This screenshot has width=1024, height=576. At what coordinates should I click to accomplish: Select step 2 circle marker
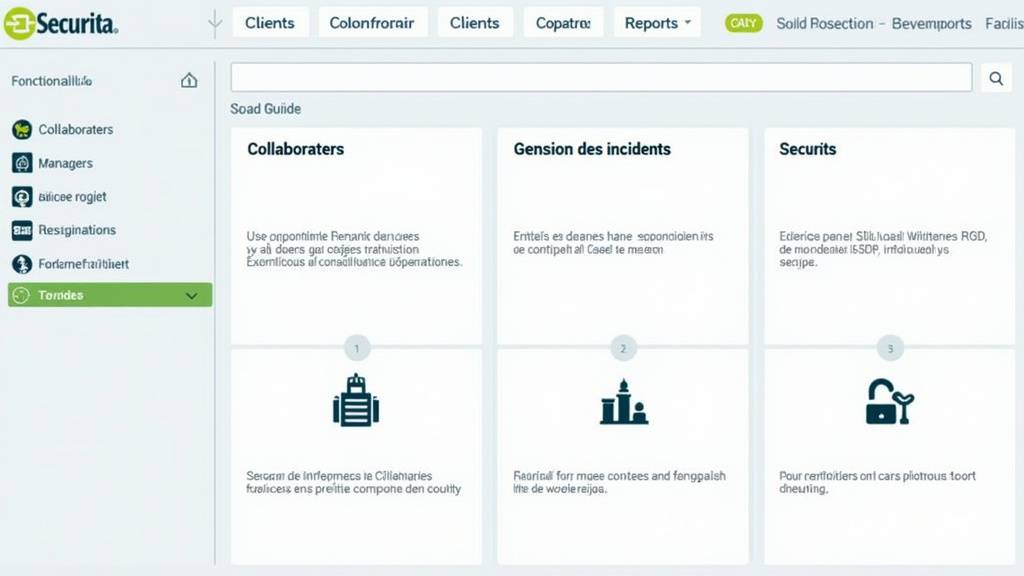click(623, 348)
